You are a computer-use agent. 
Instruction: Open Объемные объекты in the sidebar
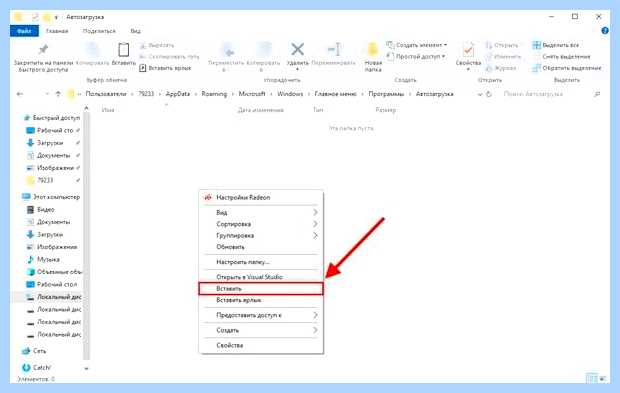pos(54,272)
